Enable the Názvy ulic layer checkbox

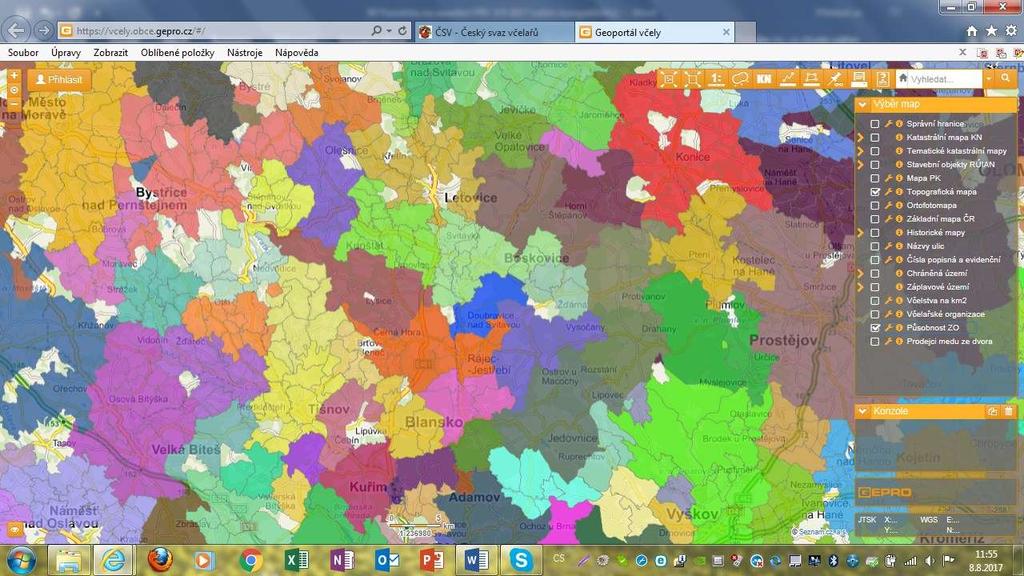(x=875, y=247)
